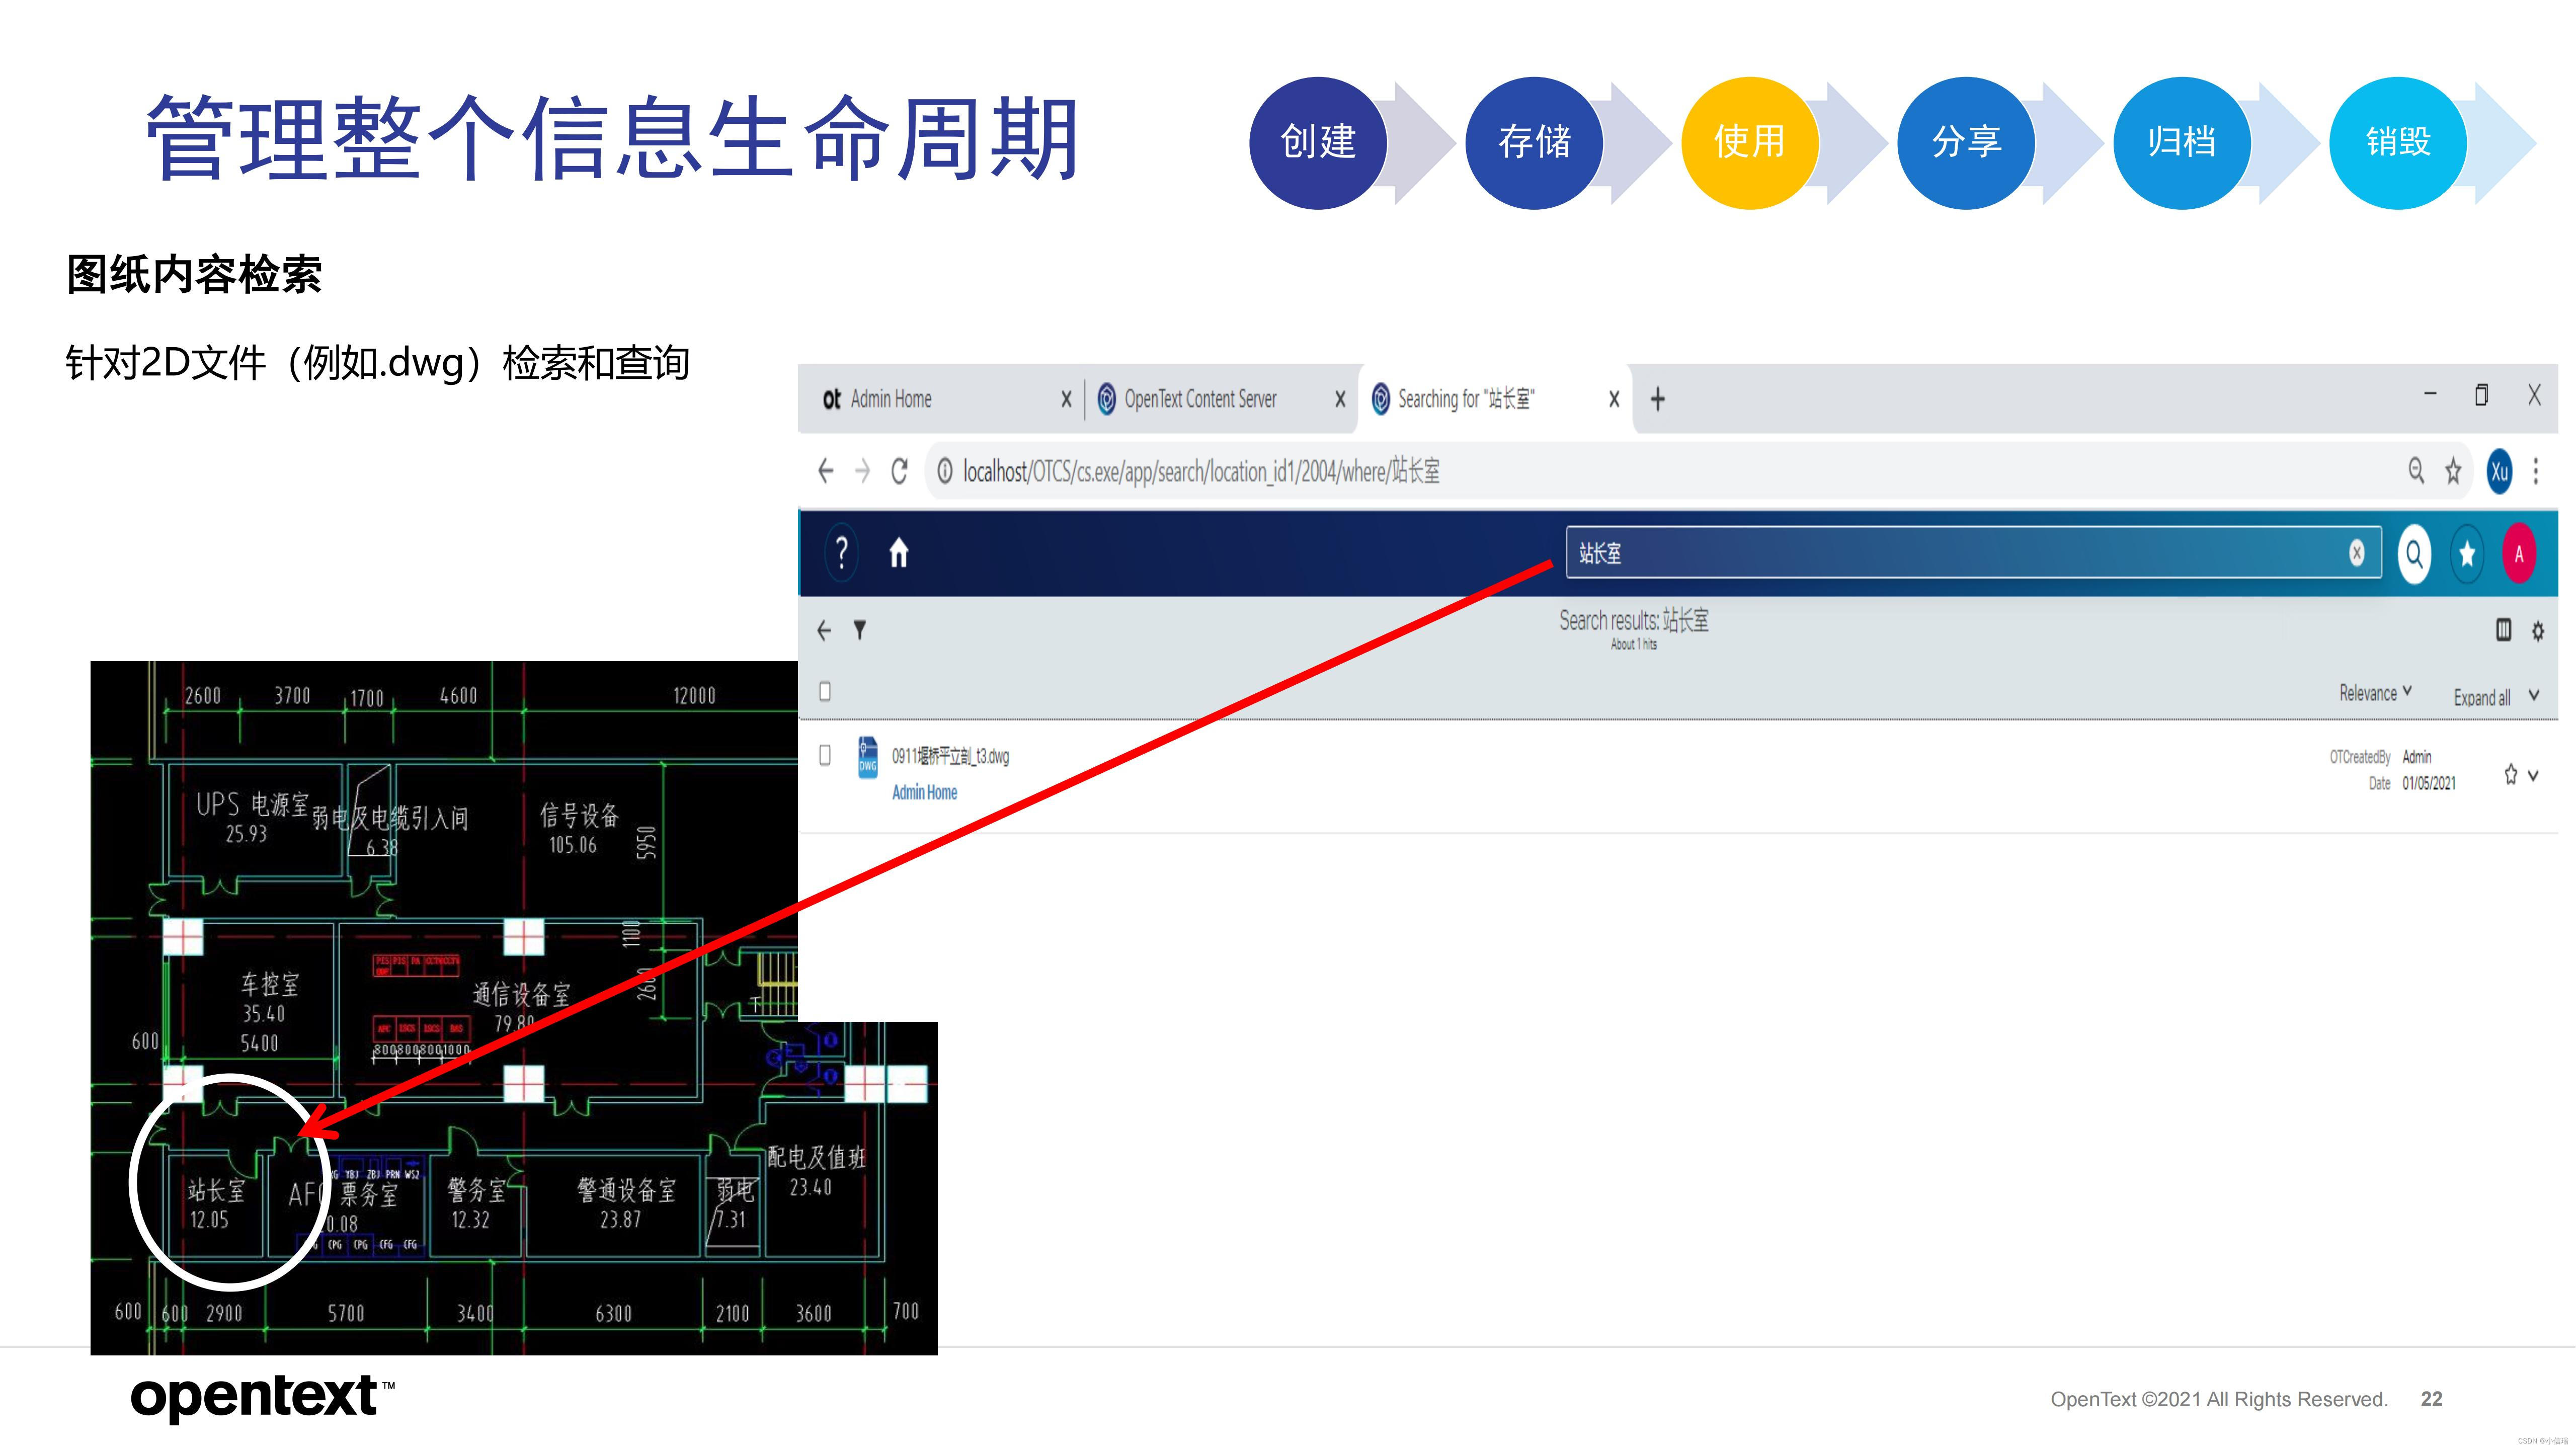Image resolution: width=2576 pixels, height=1449 pixels.
Task: Mark the dwg result as favorite
Action: (2510, 774)
